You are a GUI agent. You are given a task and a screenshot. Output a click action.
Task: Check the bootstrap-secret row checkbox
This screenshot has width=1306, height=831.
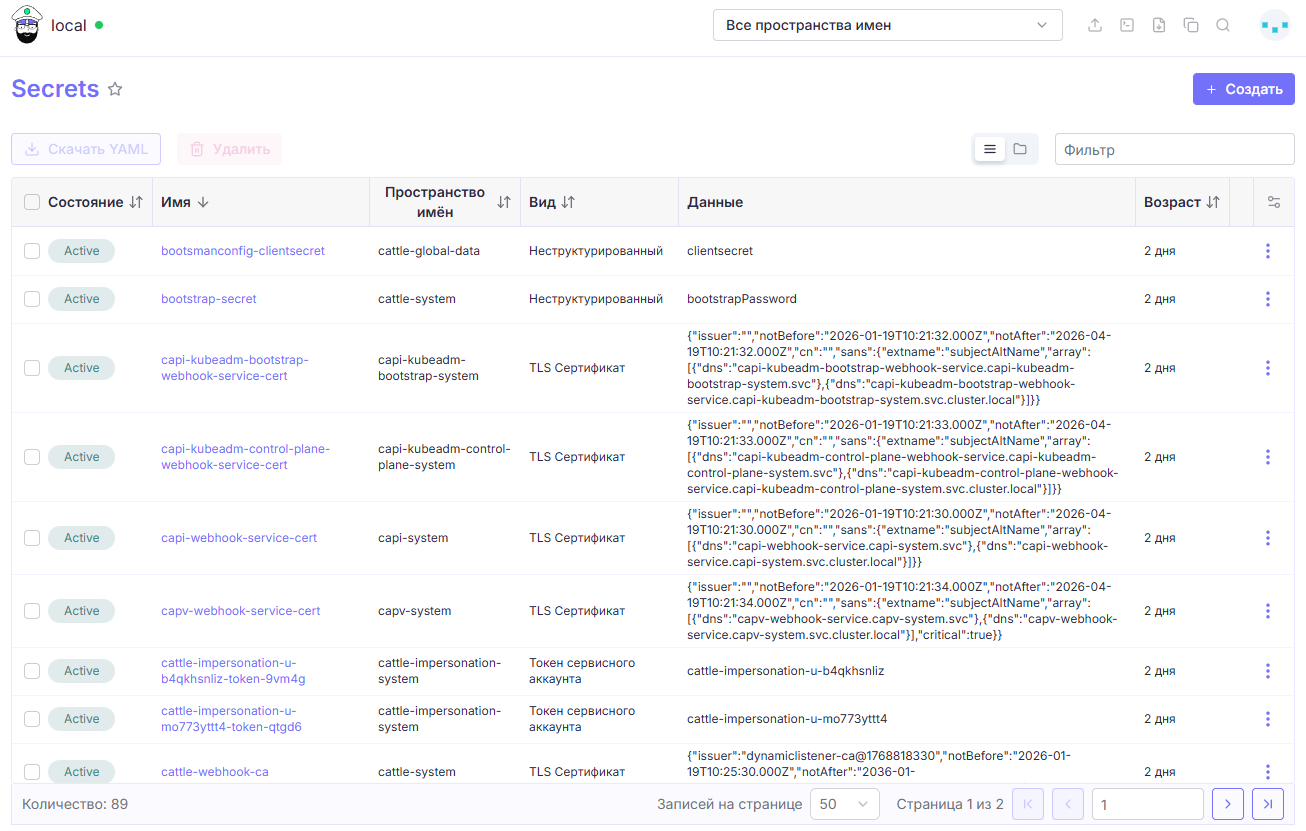pyautogui.click(x=32, y=299)
